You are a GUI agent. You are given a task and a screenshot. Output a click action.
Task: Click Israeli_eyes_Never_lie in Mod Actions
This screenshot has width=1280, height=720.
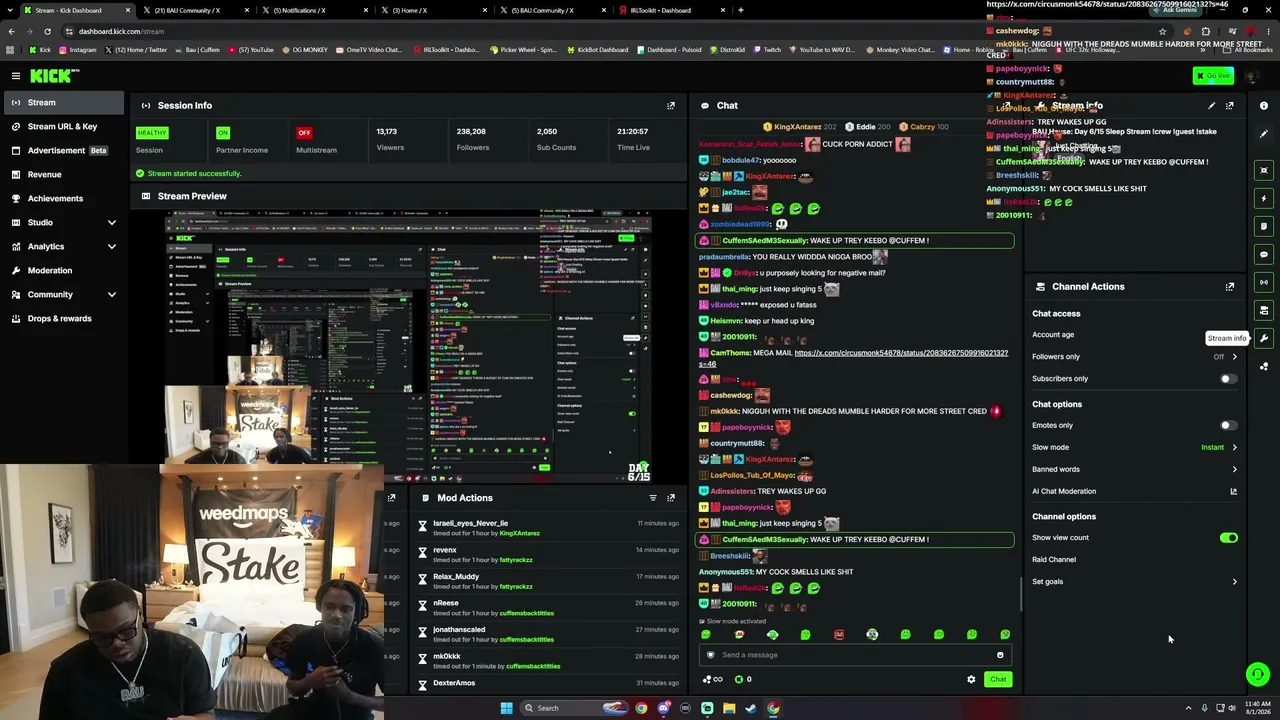coord(470,523)
